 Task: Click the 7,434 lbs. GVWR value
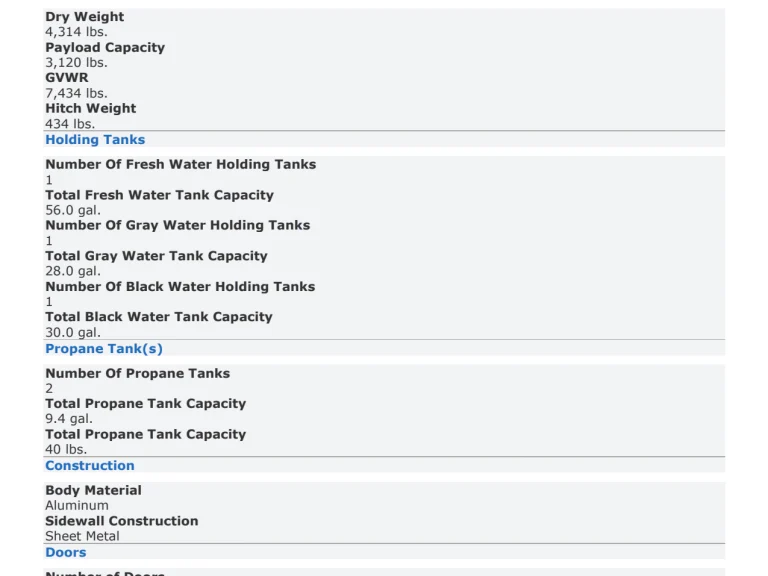(76, 93)
